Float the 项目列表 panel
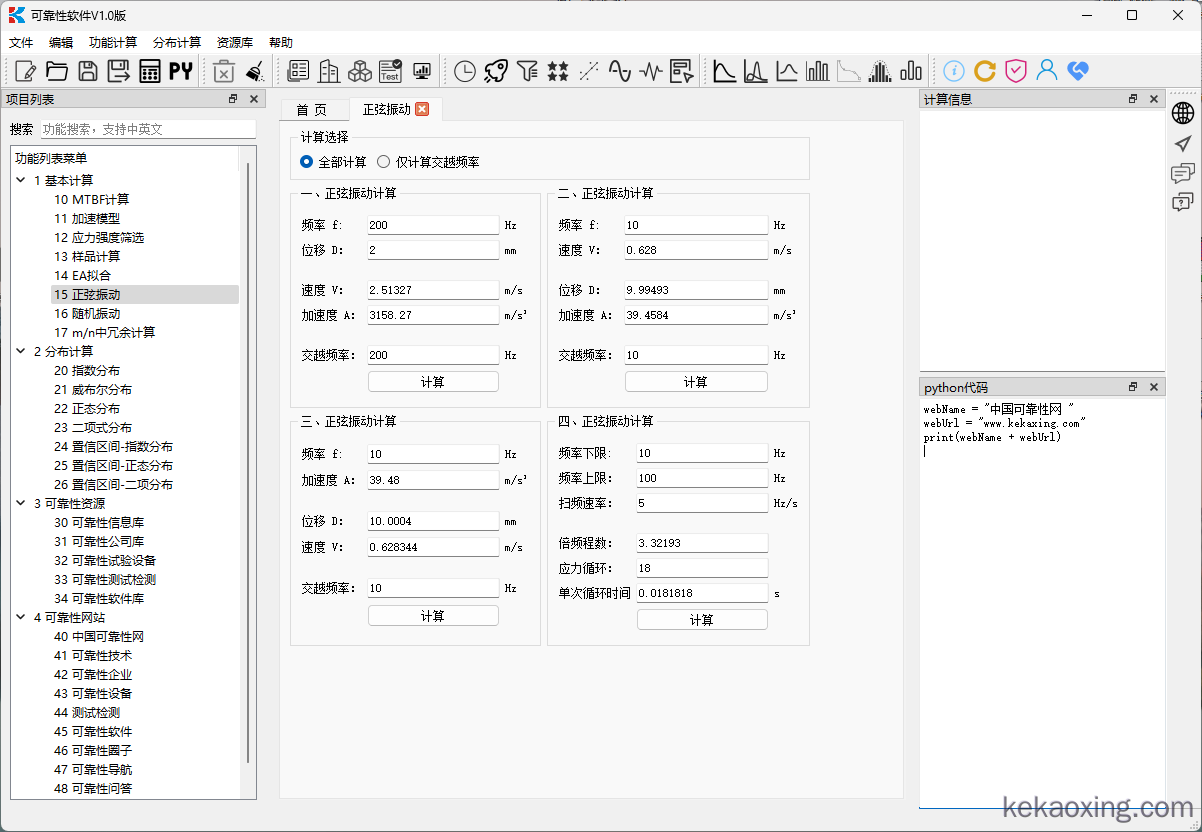 point(233,99)
